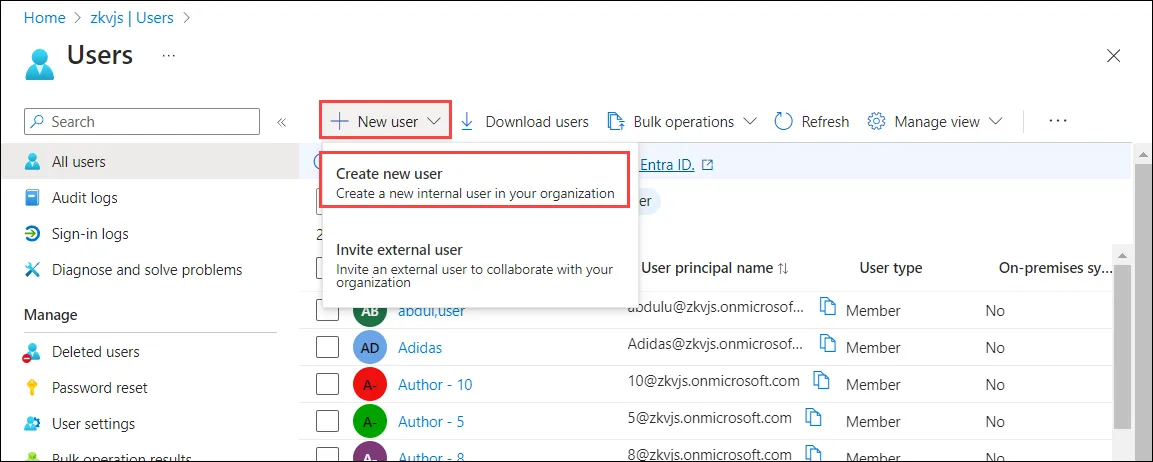Copy 5@zkvjs.onmicrosoft.com principal name
1153x462 pixels.
[813, 416]
